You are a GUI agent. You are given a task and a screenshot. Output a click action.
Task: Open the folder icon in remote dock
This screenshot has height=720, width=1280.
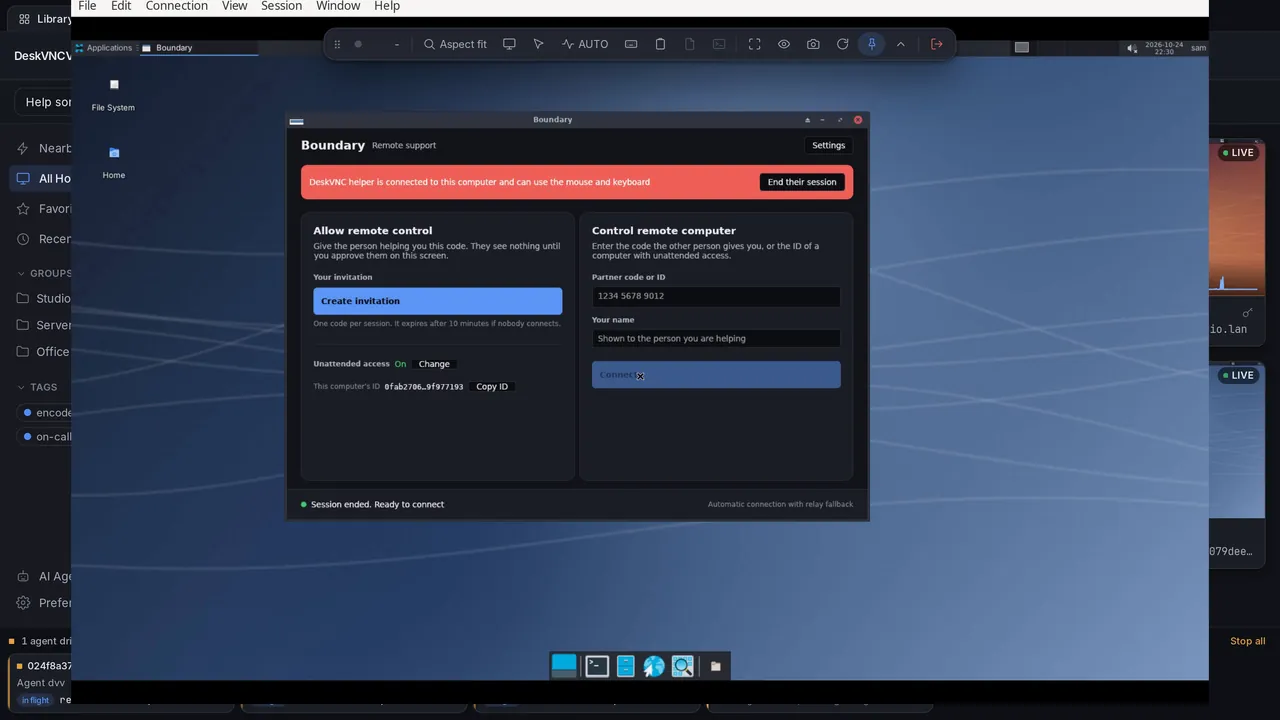(715, 666)
